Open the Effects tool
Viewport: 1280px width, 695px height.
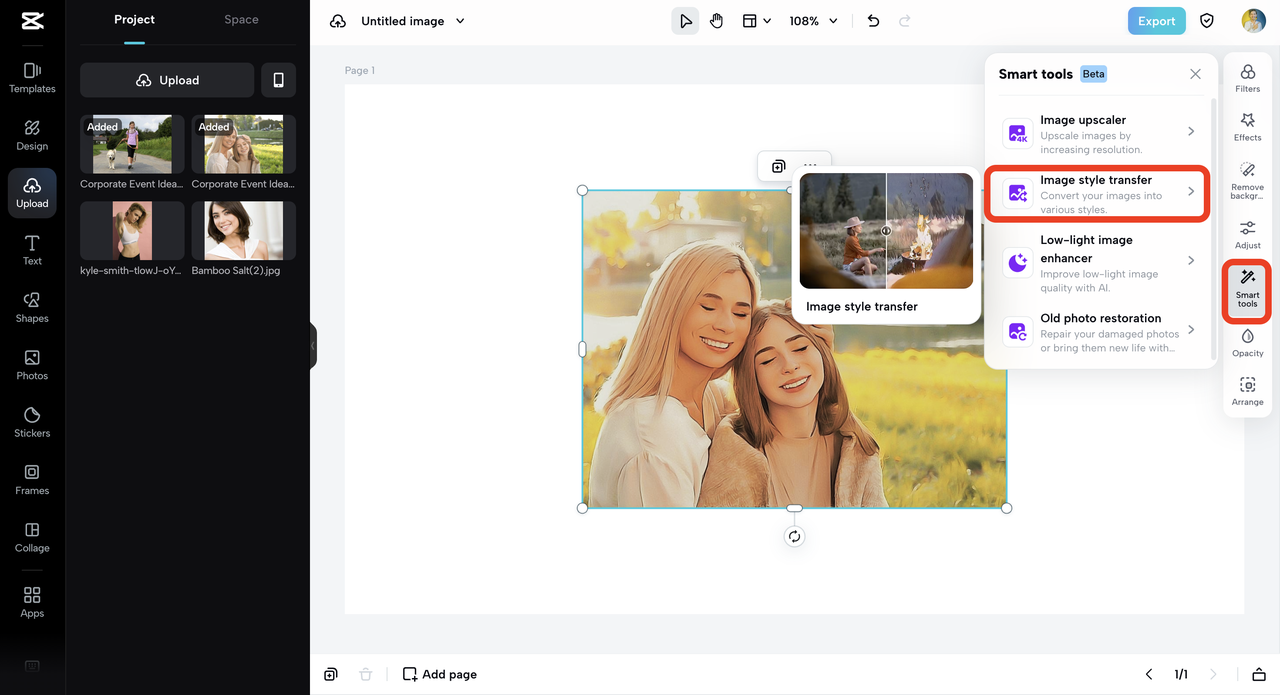(1247, 126)
